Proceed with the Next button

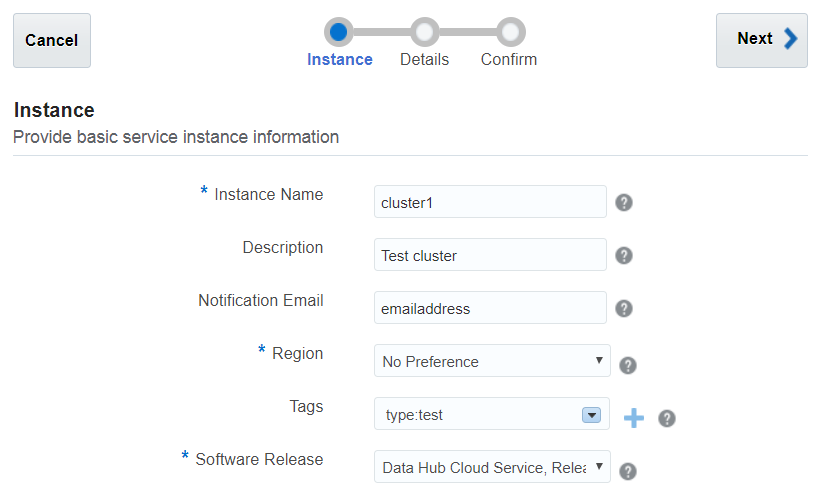coord(761,40)
